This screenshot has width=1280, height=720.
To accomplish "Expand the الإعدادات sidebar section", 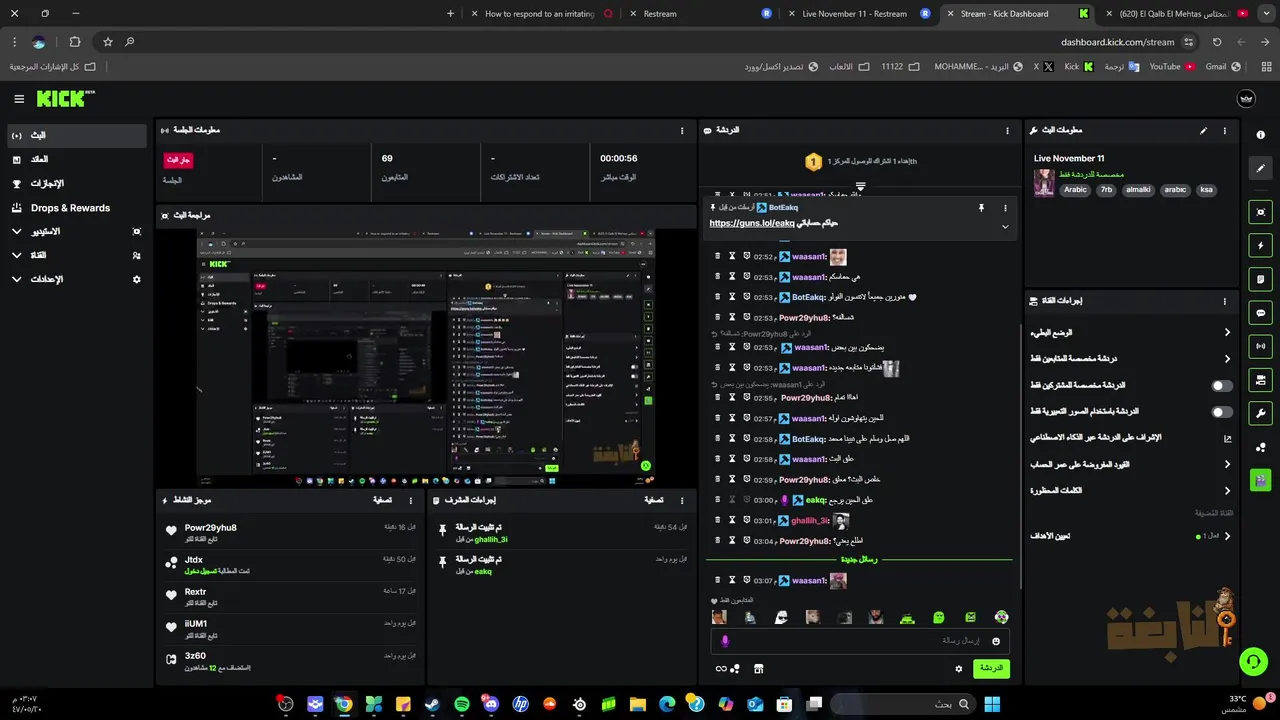I will pyautogui.click(x=77, y=279).
